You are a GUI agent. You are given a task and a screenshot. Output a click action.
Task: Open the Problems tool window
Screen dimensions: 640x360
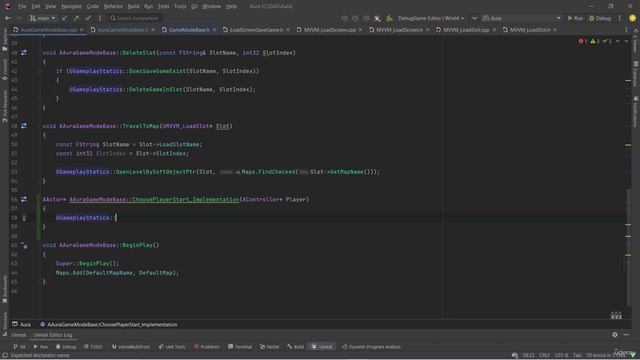[207, 347]
